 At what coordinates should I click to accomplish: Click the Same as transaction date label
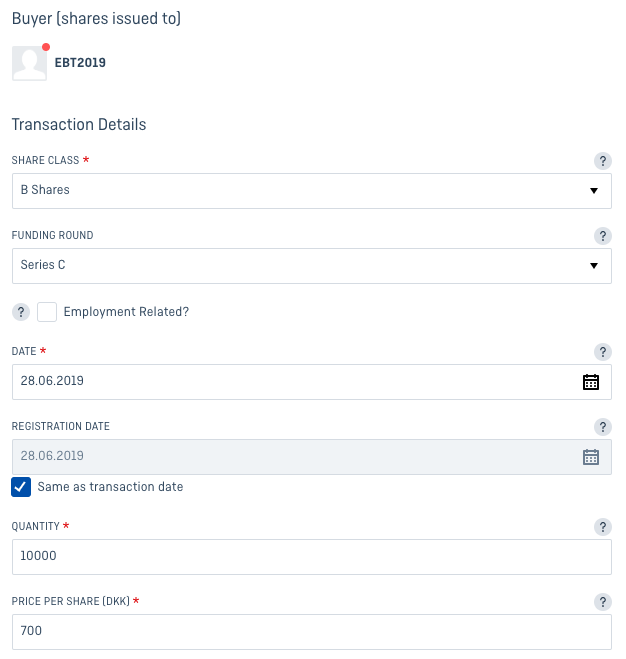tap(110, 487)
